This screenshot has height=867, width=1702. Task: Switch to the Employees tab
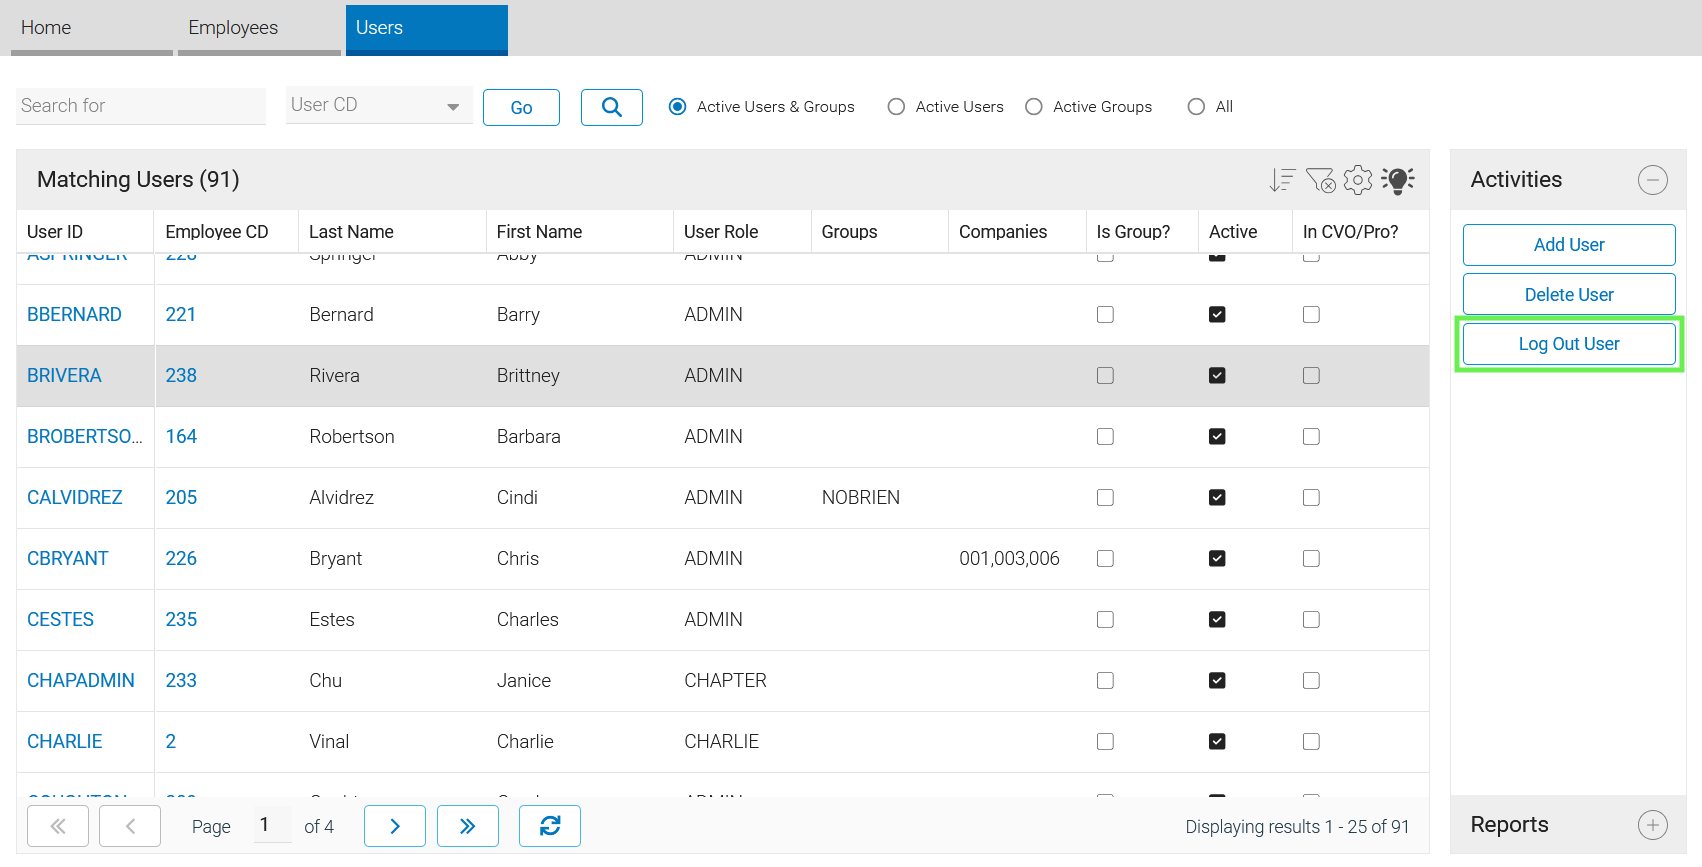click(x=234, y=28)
